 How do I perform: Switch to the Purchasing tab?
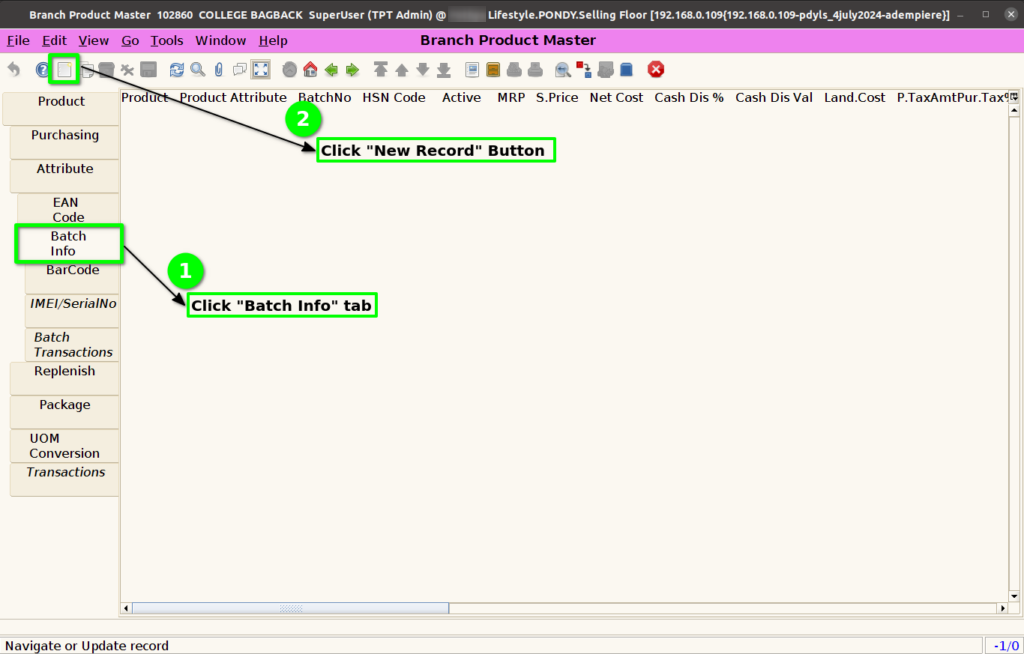pos(65,142)
